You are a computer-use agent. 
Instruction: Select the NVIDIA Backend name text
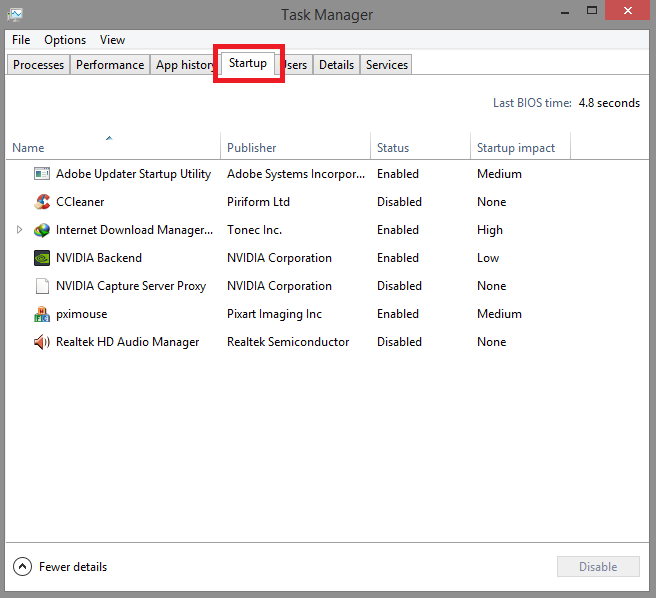point(99,258)
